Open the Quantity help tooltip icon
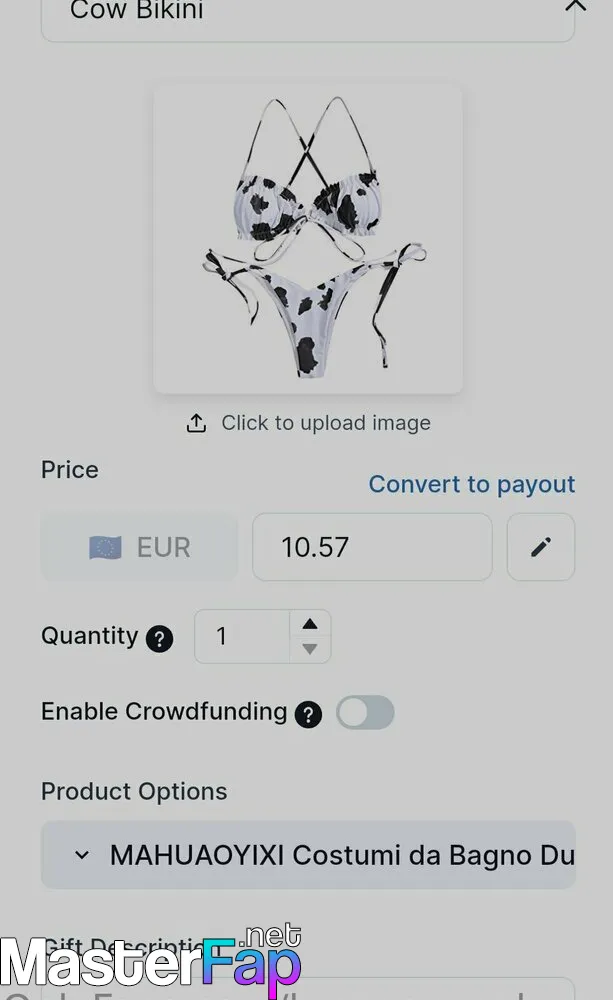This screenshot has height=1000, width=613. click(x=159, y=639)
